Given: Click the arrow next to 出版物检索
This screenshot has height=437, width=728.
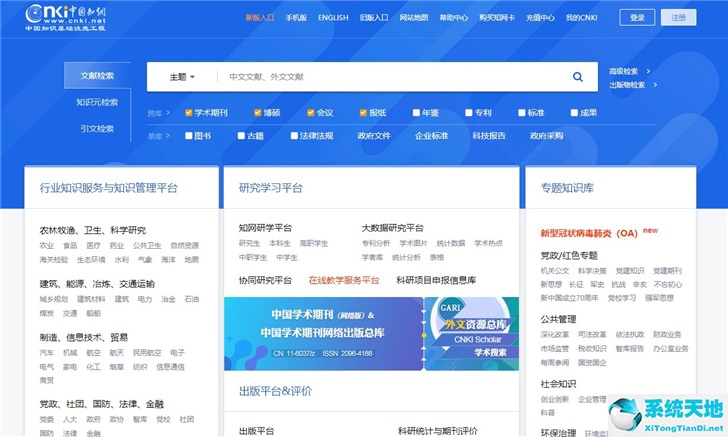Looking at the screenshot, I should coord(655,85).
